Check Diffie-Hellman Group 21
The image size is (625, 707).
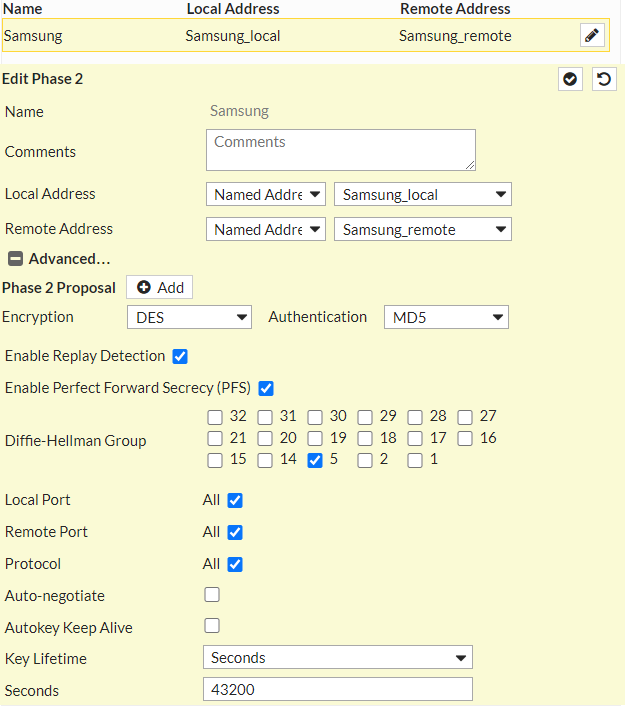coord(215,438)
